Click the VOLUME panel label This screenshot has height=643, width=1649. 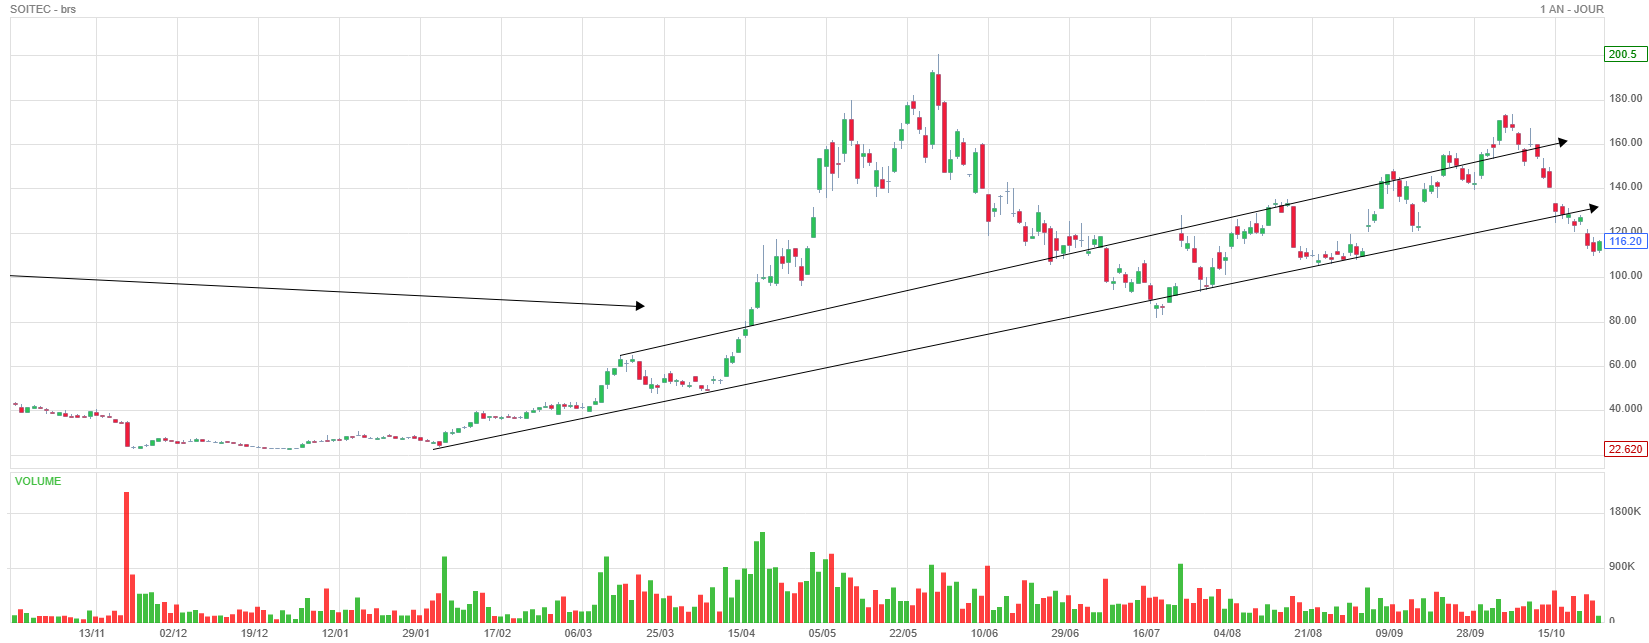[38, 481]
